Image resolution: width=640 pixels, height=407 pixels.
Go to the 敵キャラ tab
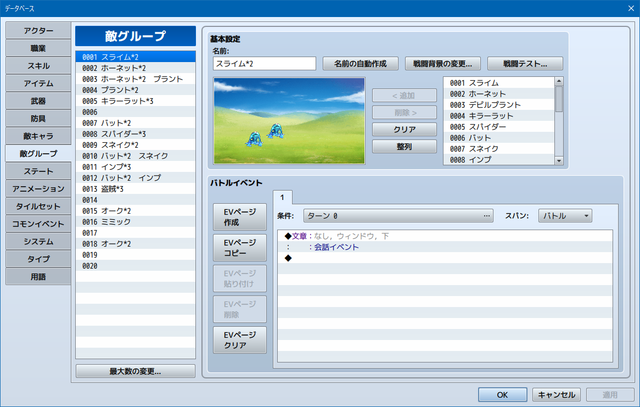coord(38,136)
